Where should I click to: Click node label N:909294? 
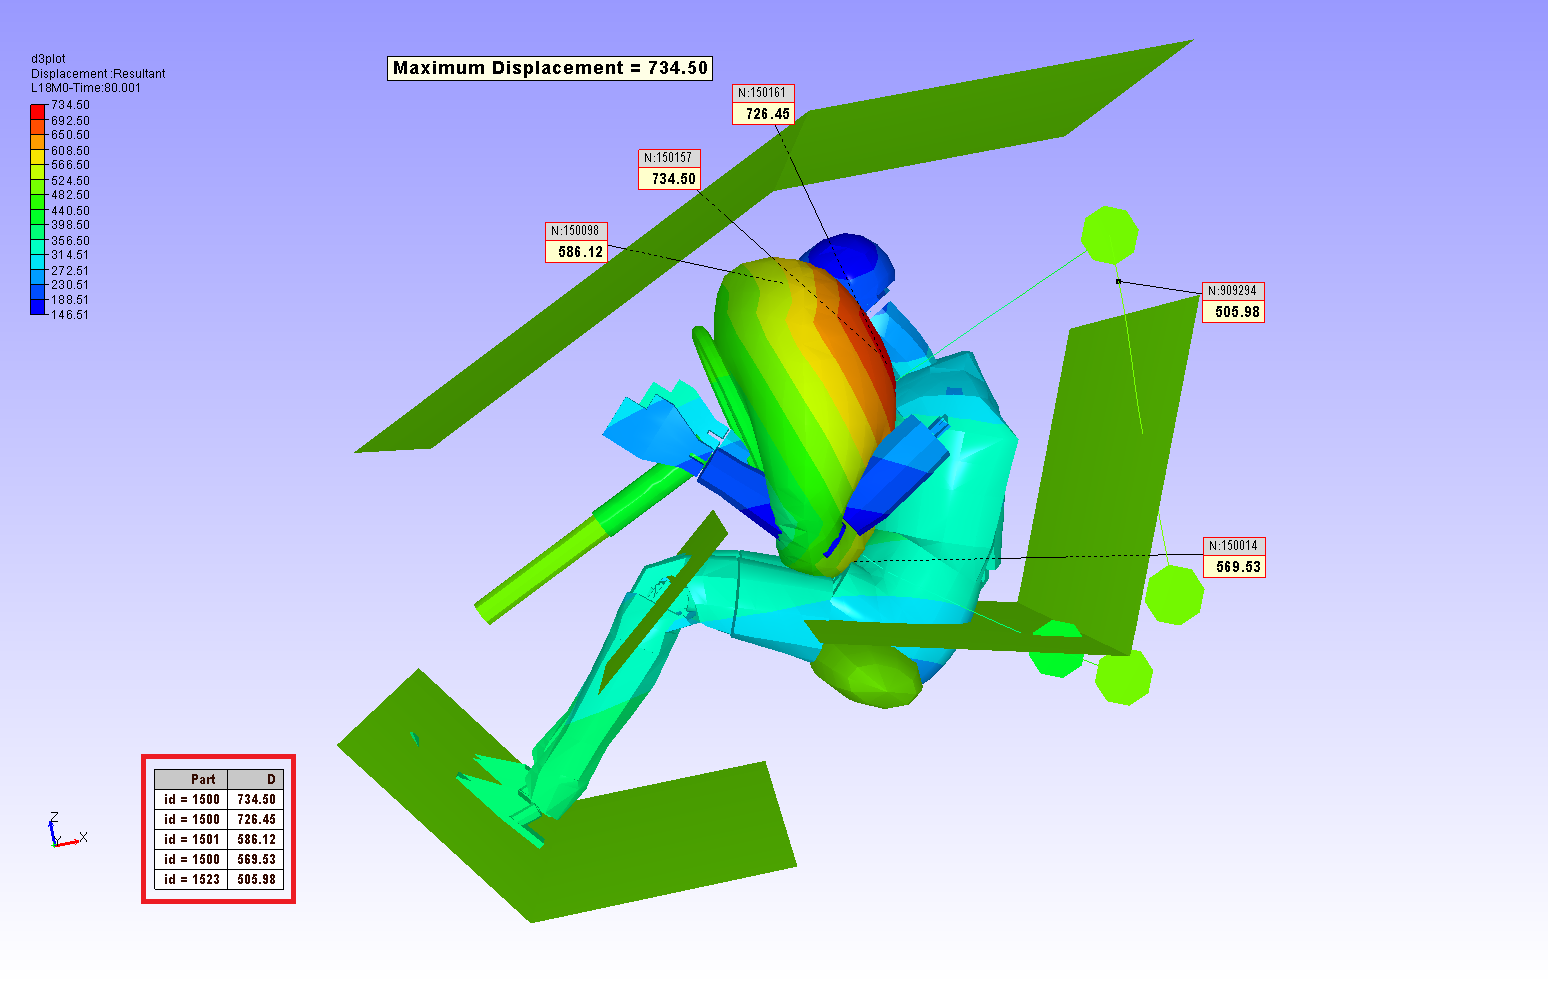point(1231,291)
